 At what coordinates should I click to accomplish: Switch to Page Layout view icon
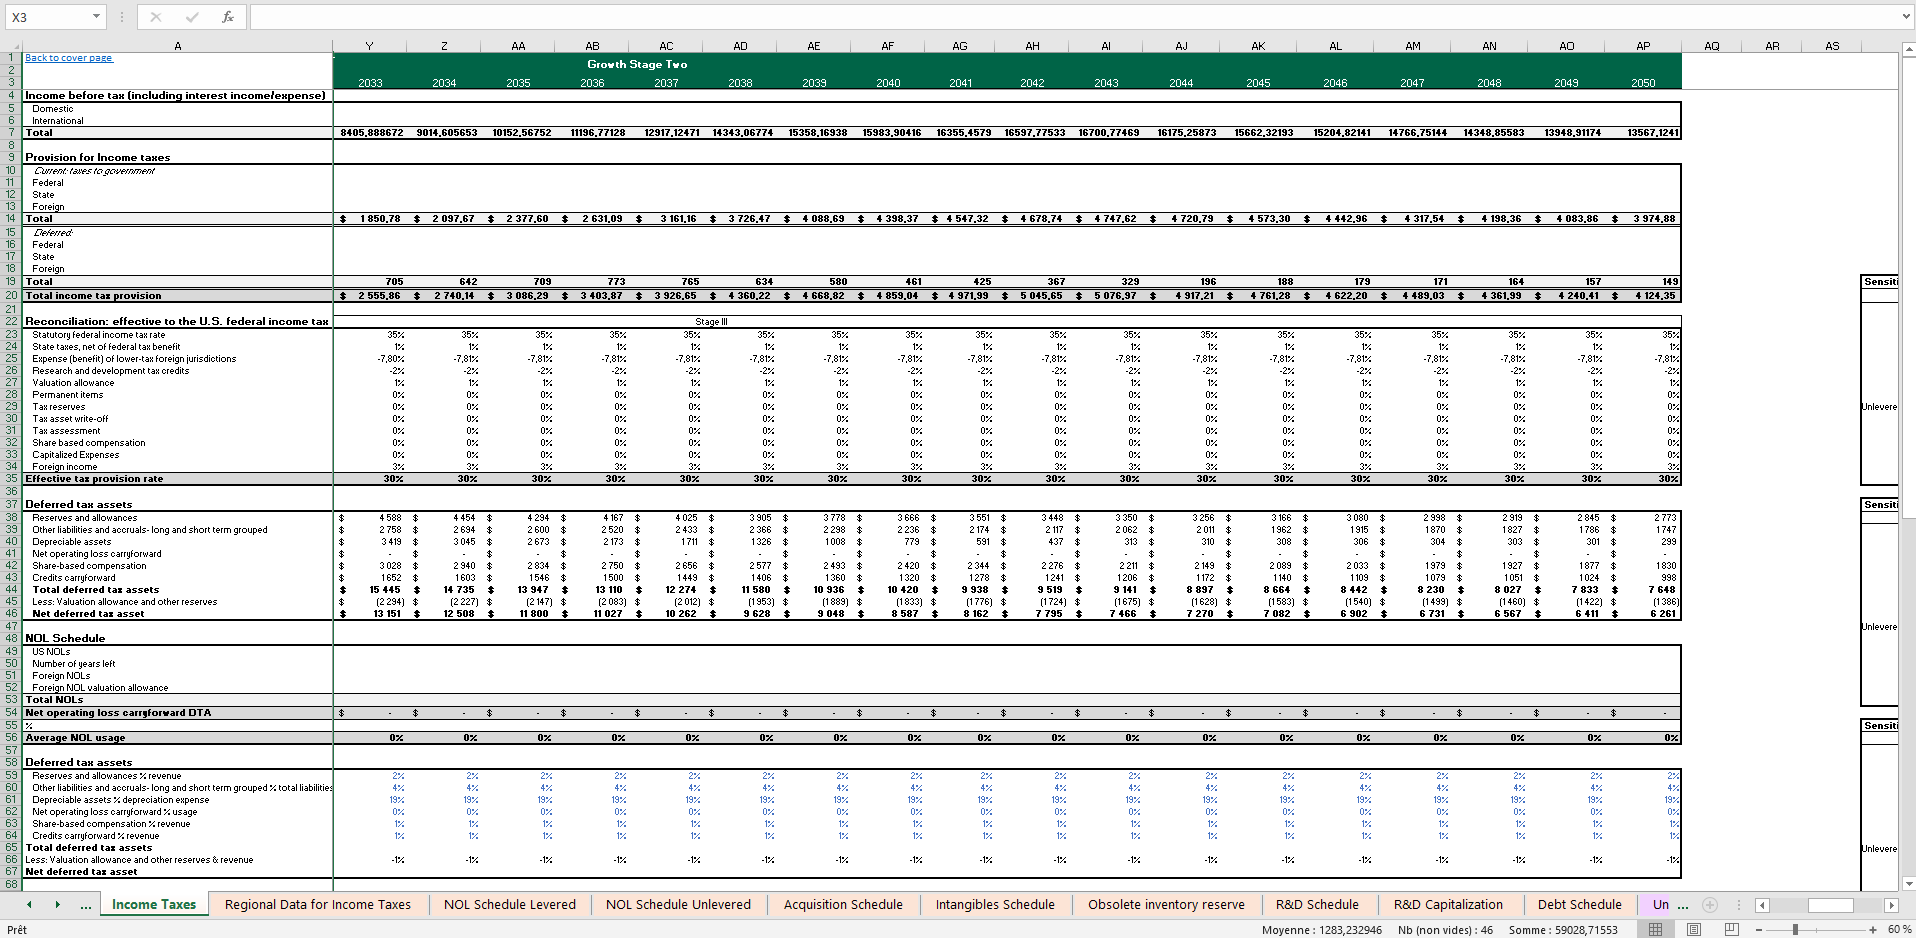coord(1694,929)
